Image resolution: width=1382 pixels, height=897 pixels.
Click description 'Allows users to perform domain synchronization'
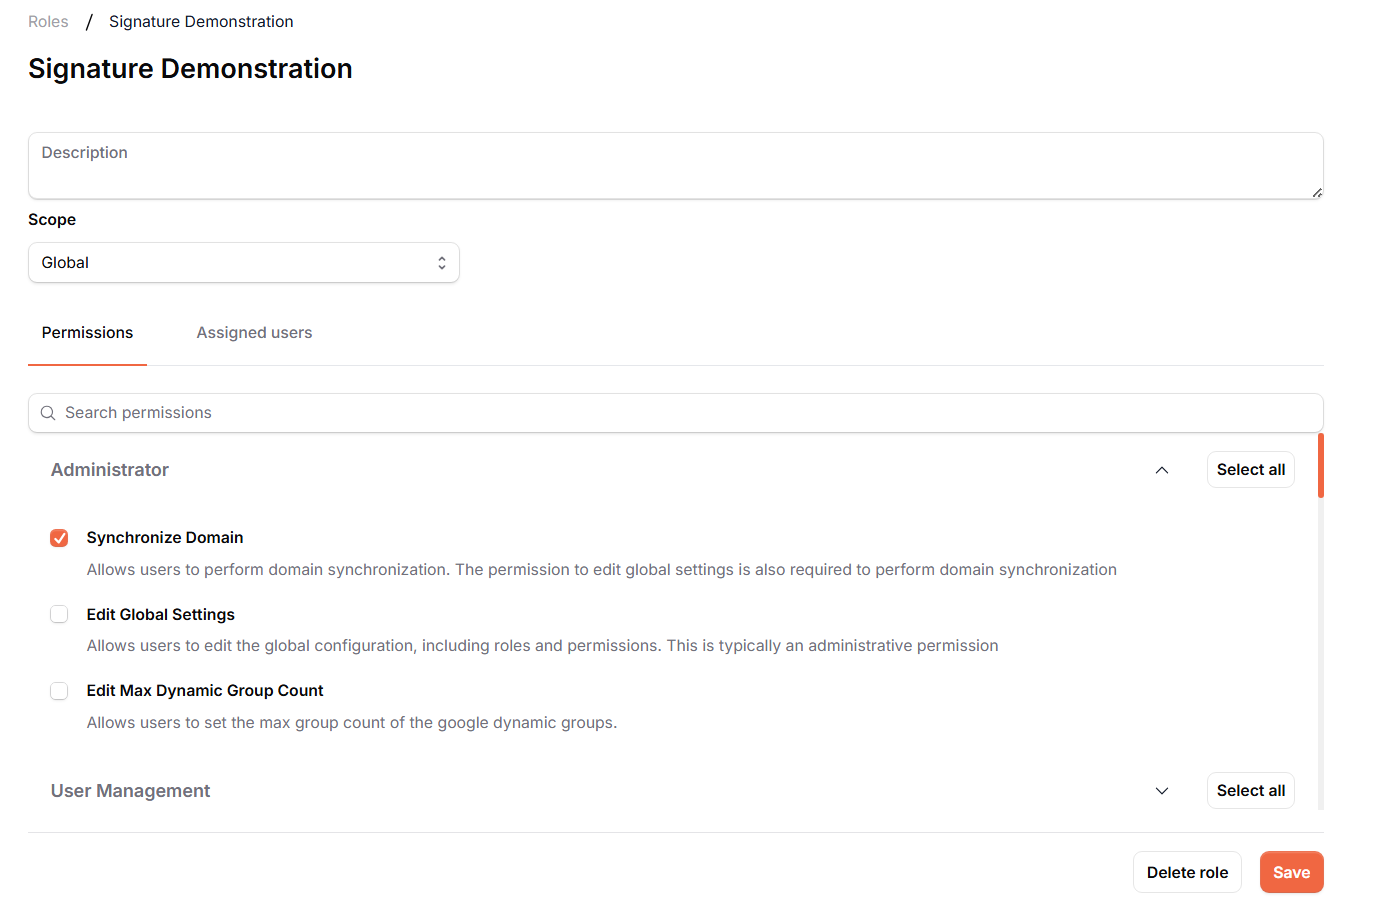pos(602,570)
